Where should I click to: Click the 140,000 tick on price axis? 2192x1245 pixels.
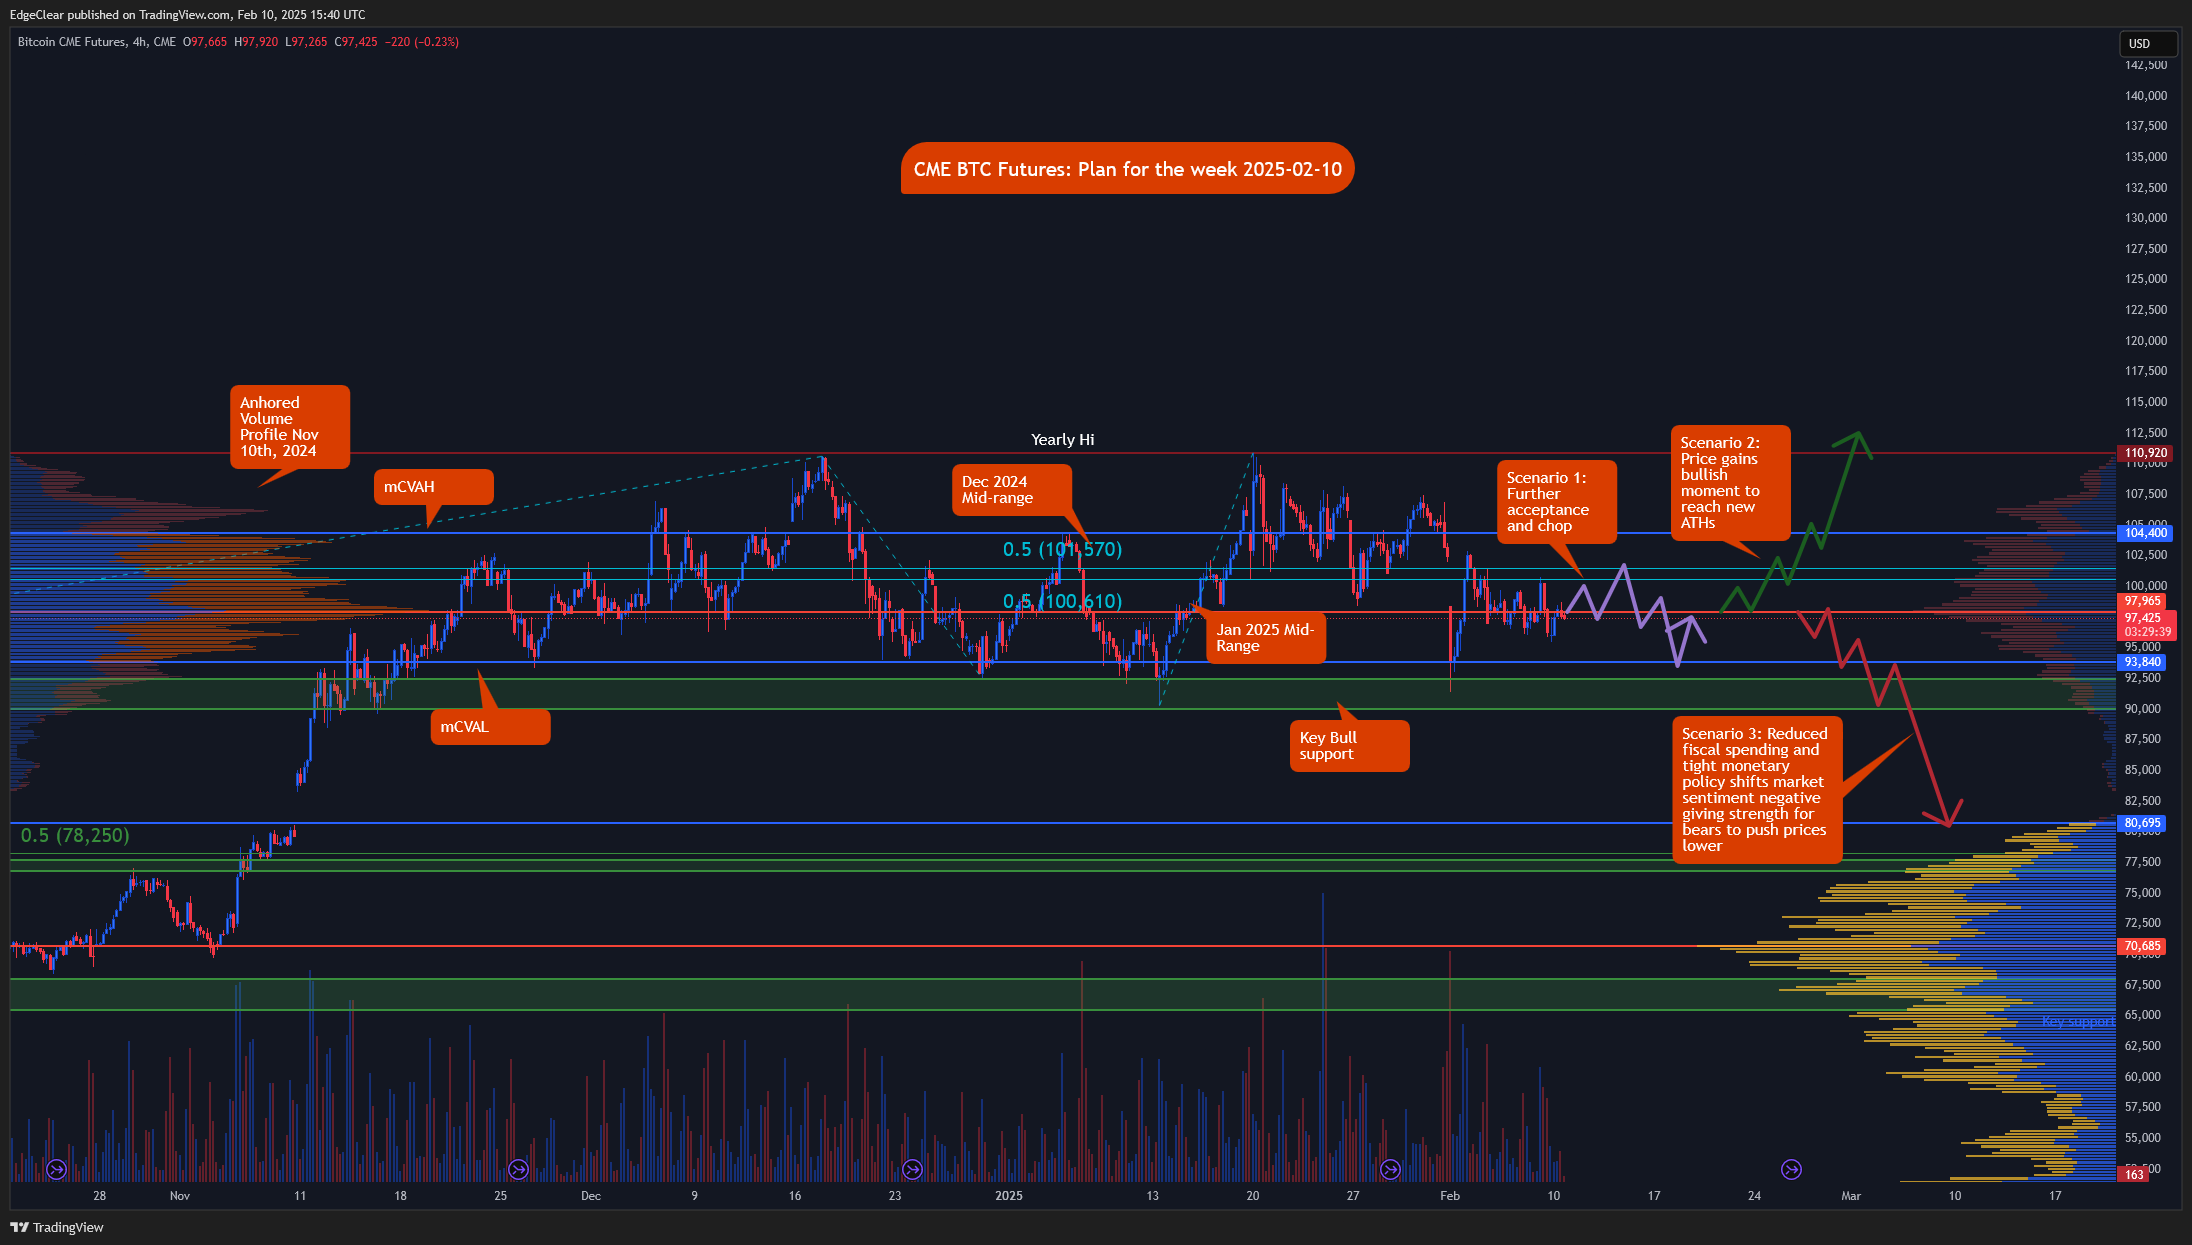click(2146, 96)
